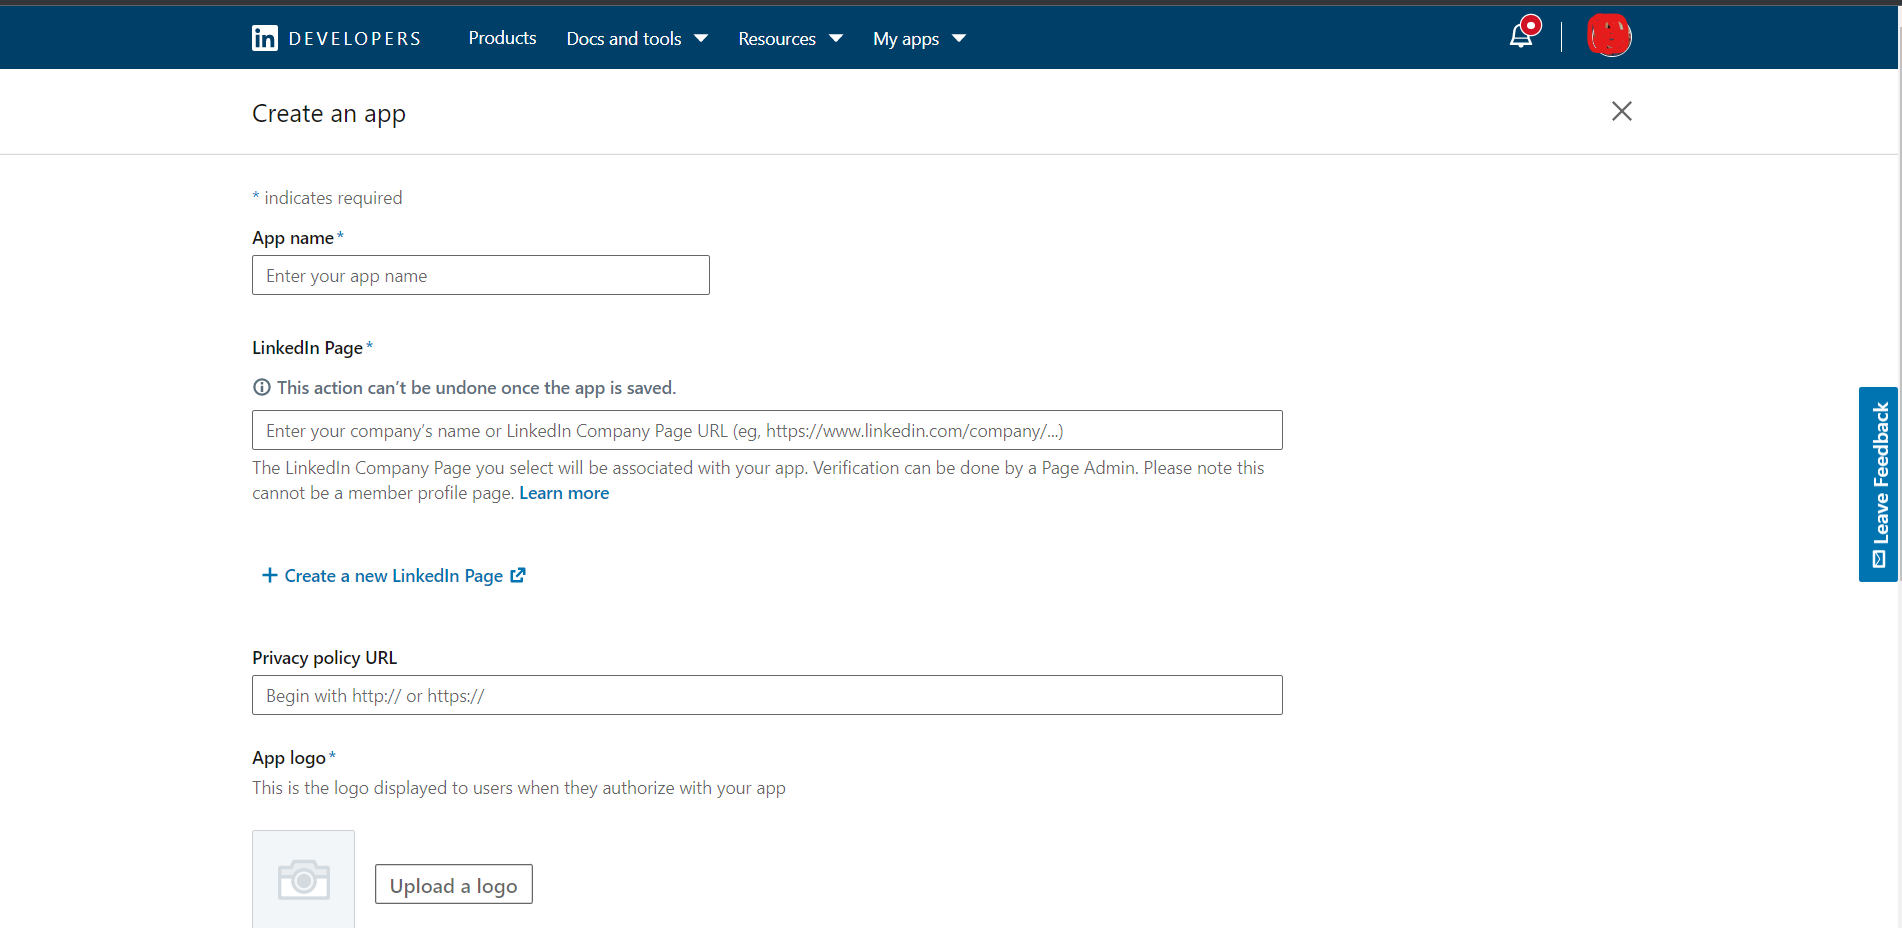The height and width of the screenshot is (928, 1902).
Task: Click the LinkedIn Company Page URL field
Action: click(766, 430)
